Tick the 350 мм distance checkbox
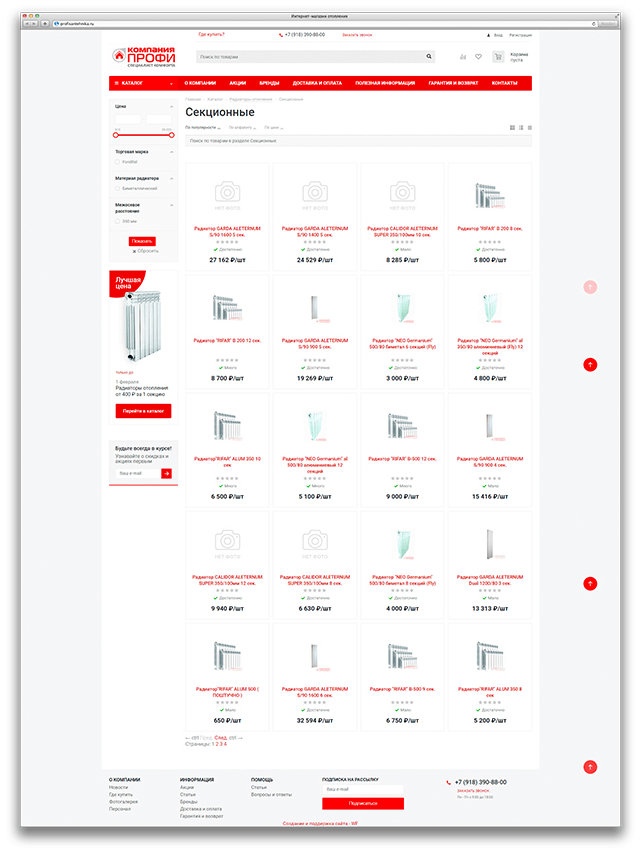This screenshot has width=642, height=852. 117,222
